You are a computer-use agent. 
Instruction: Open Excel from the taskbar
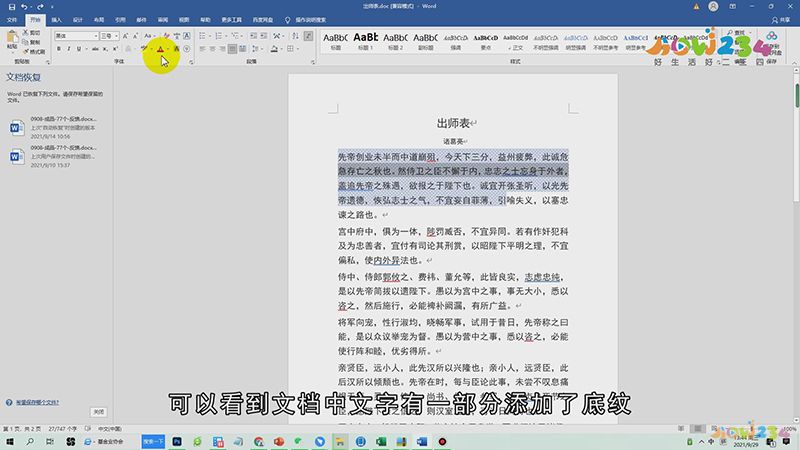point(381,441)
